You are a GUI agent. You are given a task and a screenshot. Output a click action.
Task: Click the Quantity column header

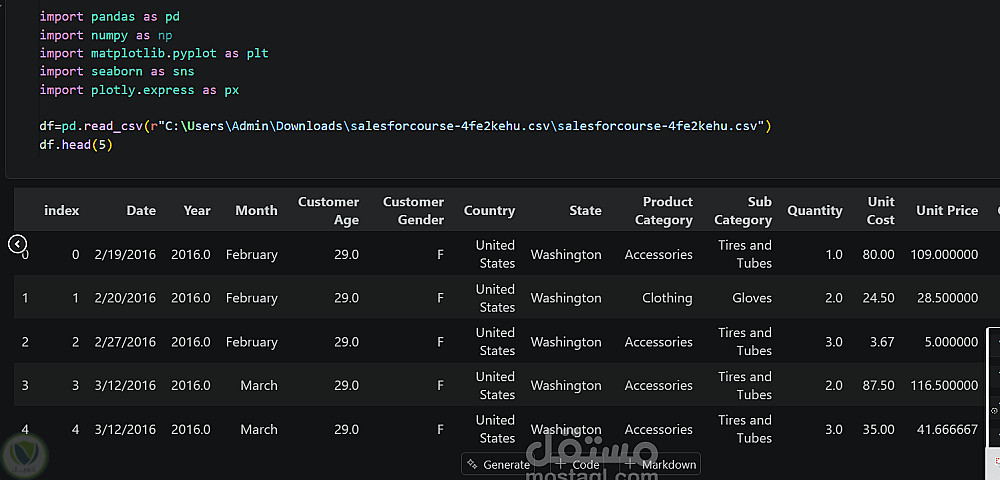814,210
